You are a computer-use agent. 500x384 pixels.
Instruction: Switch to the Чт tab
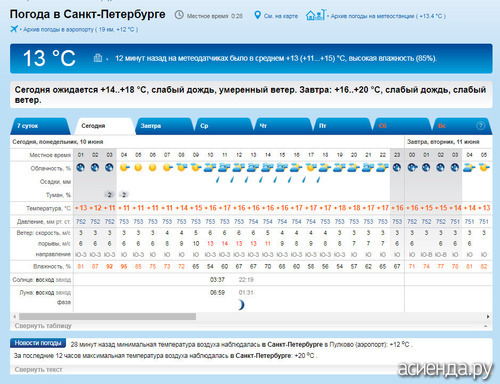[x=284, y=126]
